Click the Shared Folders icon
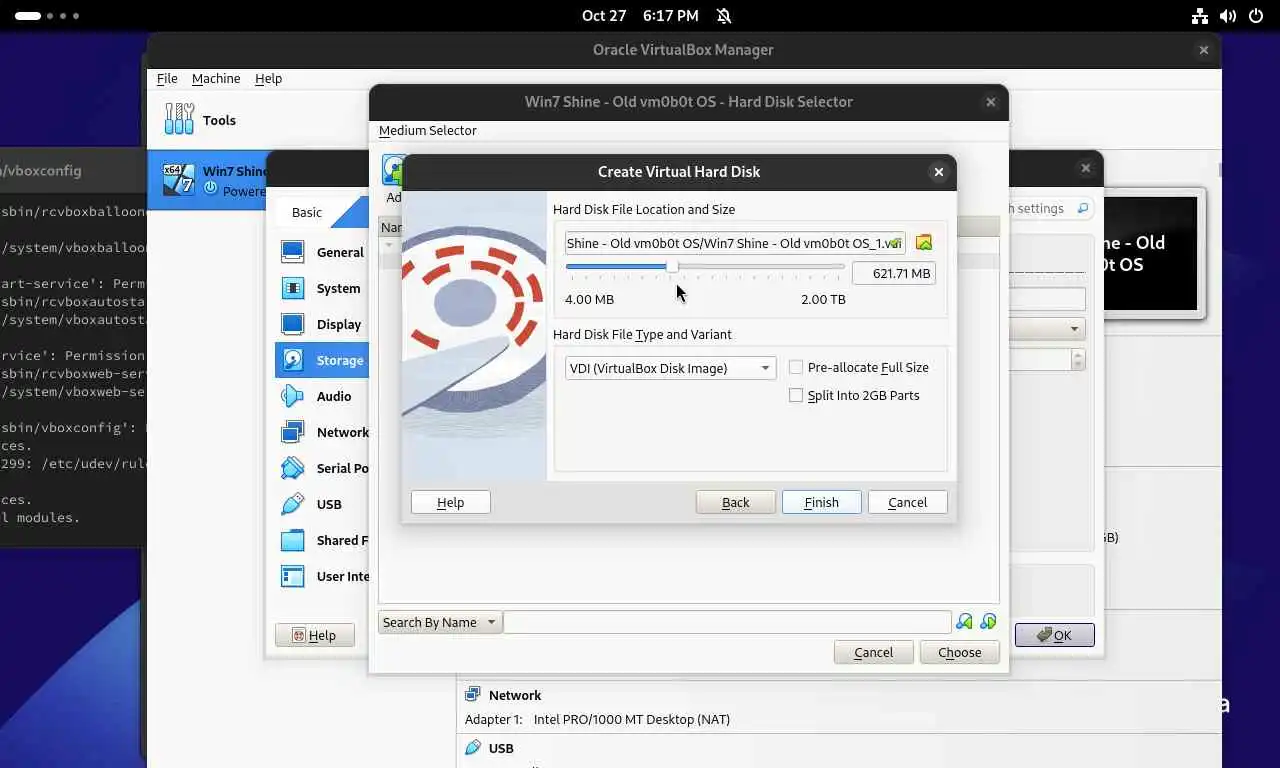The width and height of the screenshot is (1280, 768). (x=292, y=540)
